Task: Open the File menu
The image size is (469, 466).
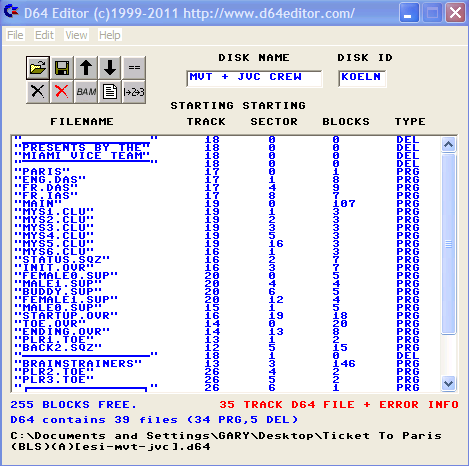Action: click(x=15, y=35)
